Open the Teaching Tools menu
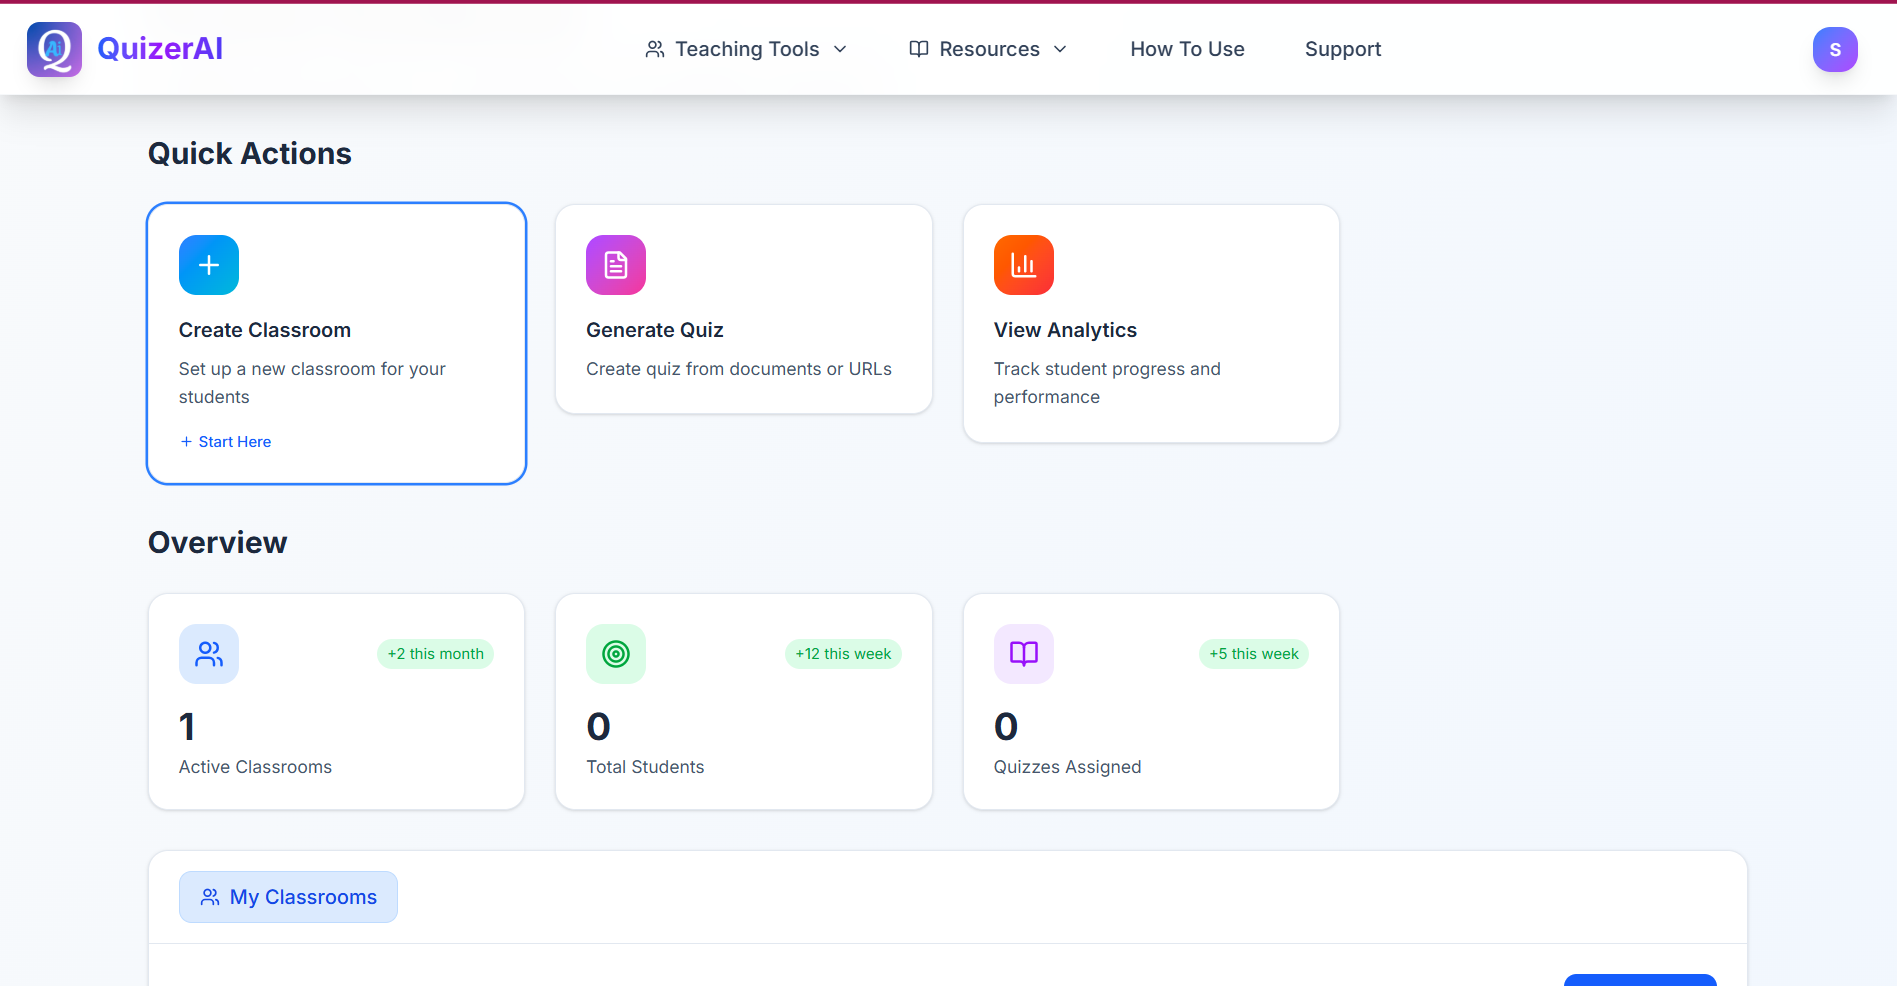This screenshot has height=986, width=1897. [x=747, y=49]
